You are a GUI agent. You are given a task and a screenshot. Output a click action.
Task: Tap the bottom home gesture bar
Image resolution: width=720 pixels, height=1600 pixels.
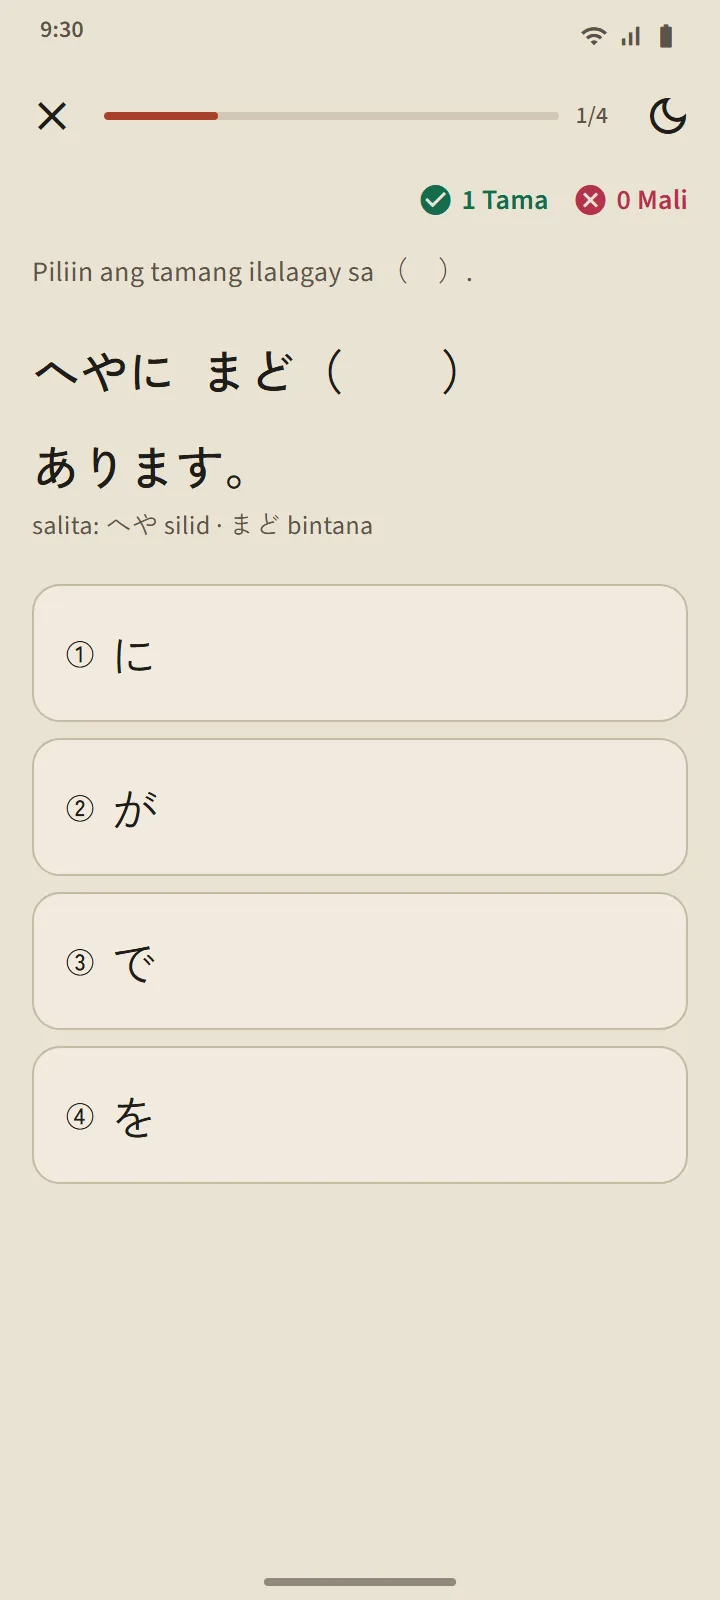(360, 1582)
